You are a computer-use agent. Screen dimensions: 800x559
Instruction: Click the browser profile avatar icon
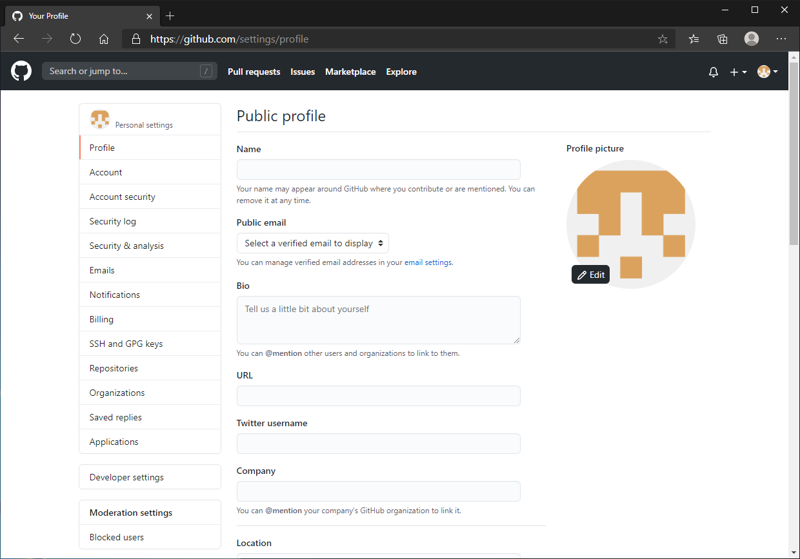[x=751, y=39]
